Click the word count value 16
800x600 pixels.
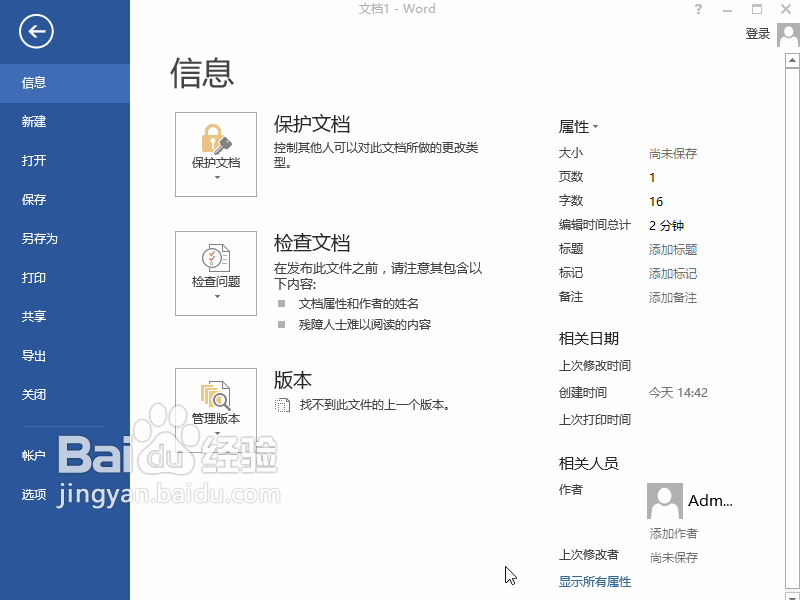pos(656,202)
